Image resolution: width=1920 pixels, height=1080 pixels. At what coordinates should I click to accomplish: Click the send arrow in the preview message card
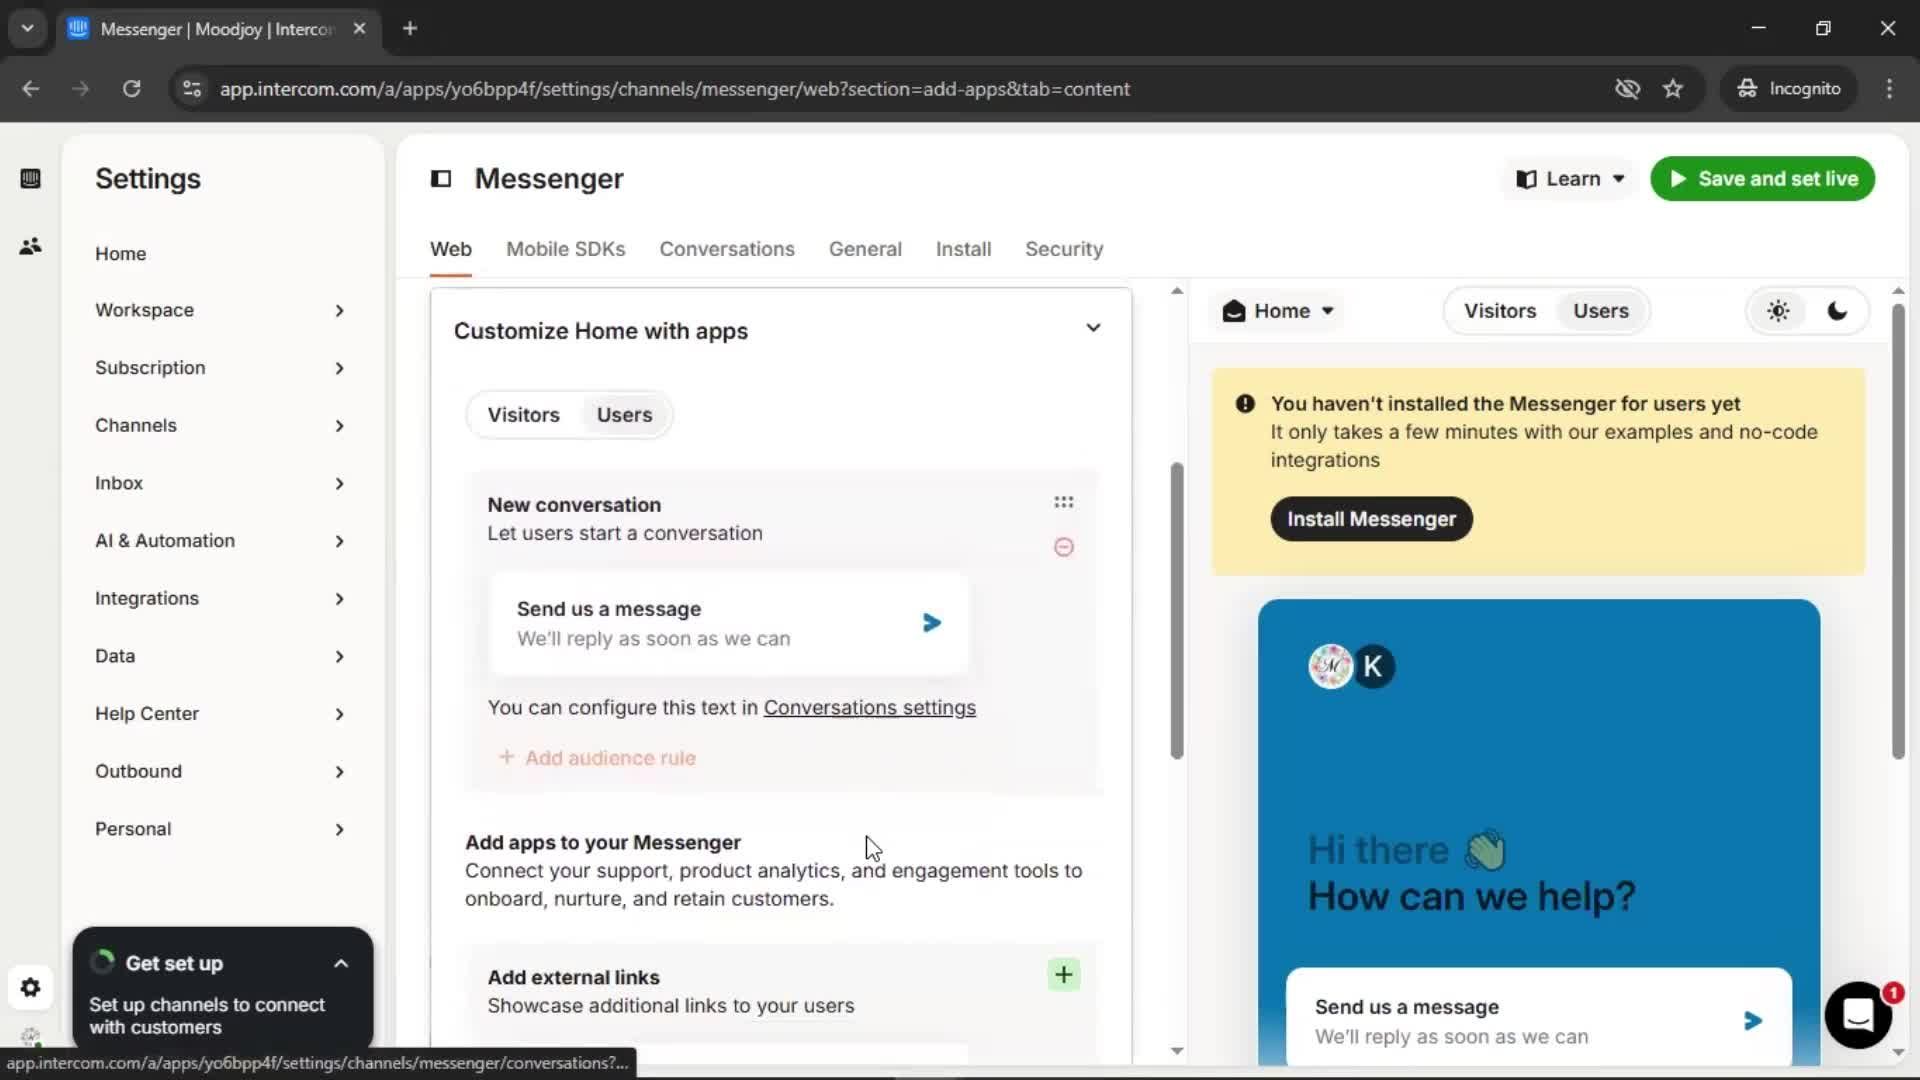pyautogui.click(x=1753, y=1021)
